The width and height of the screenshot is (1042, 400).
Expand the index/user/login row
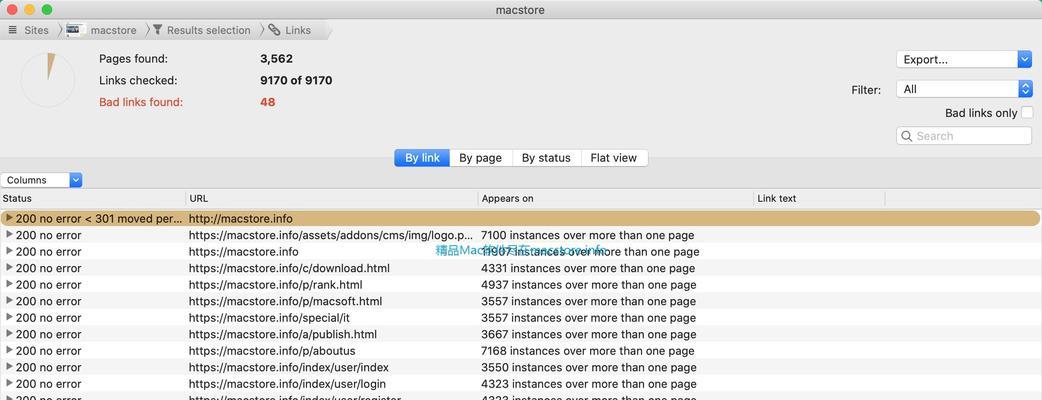(9, 384)
